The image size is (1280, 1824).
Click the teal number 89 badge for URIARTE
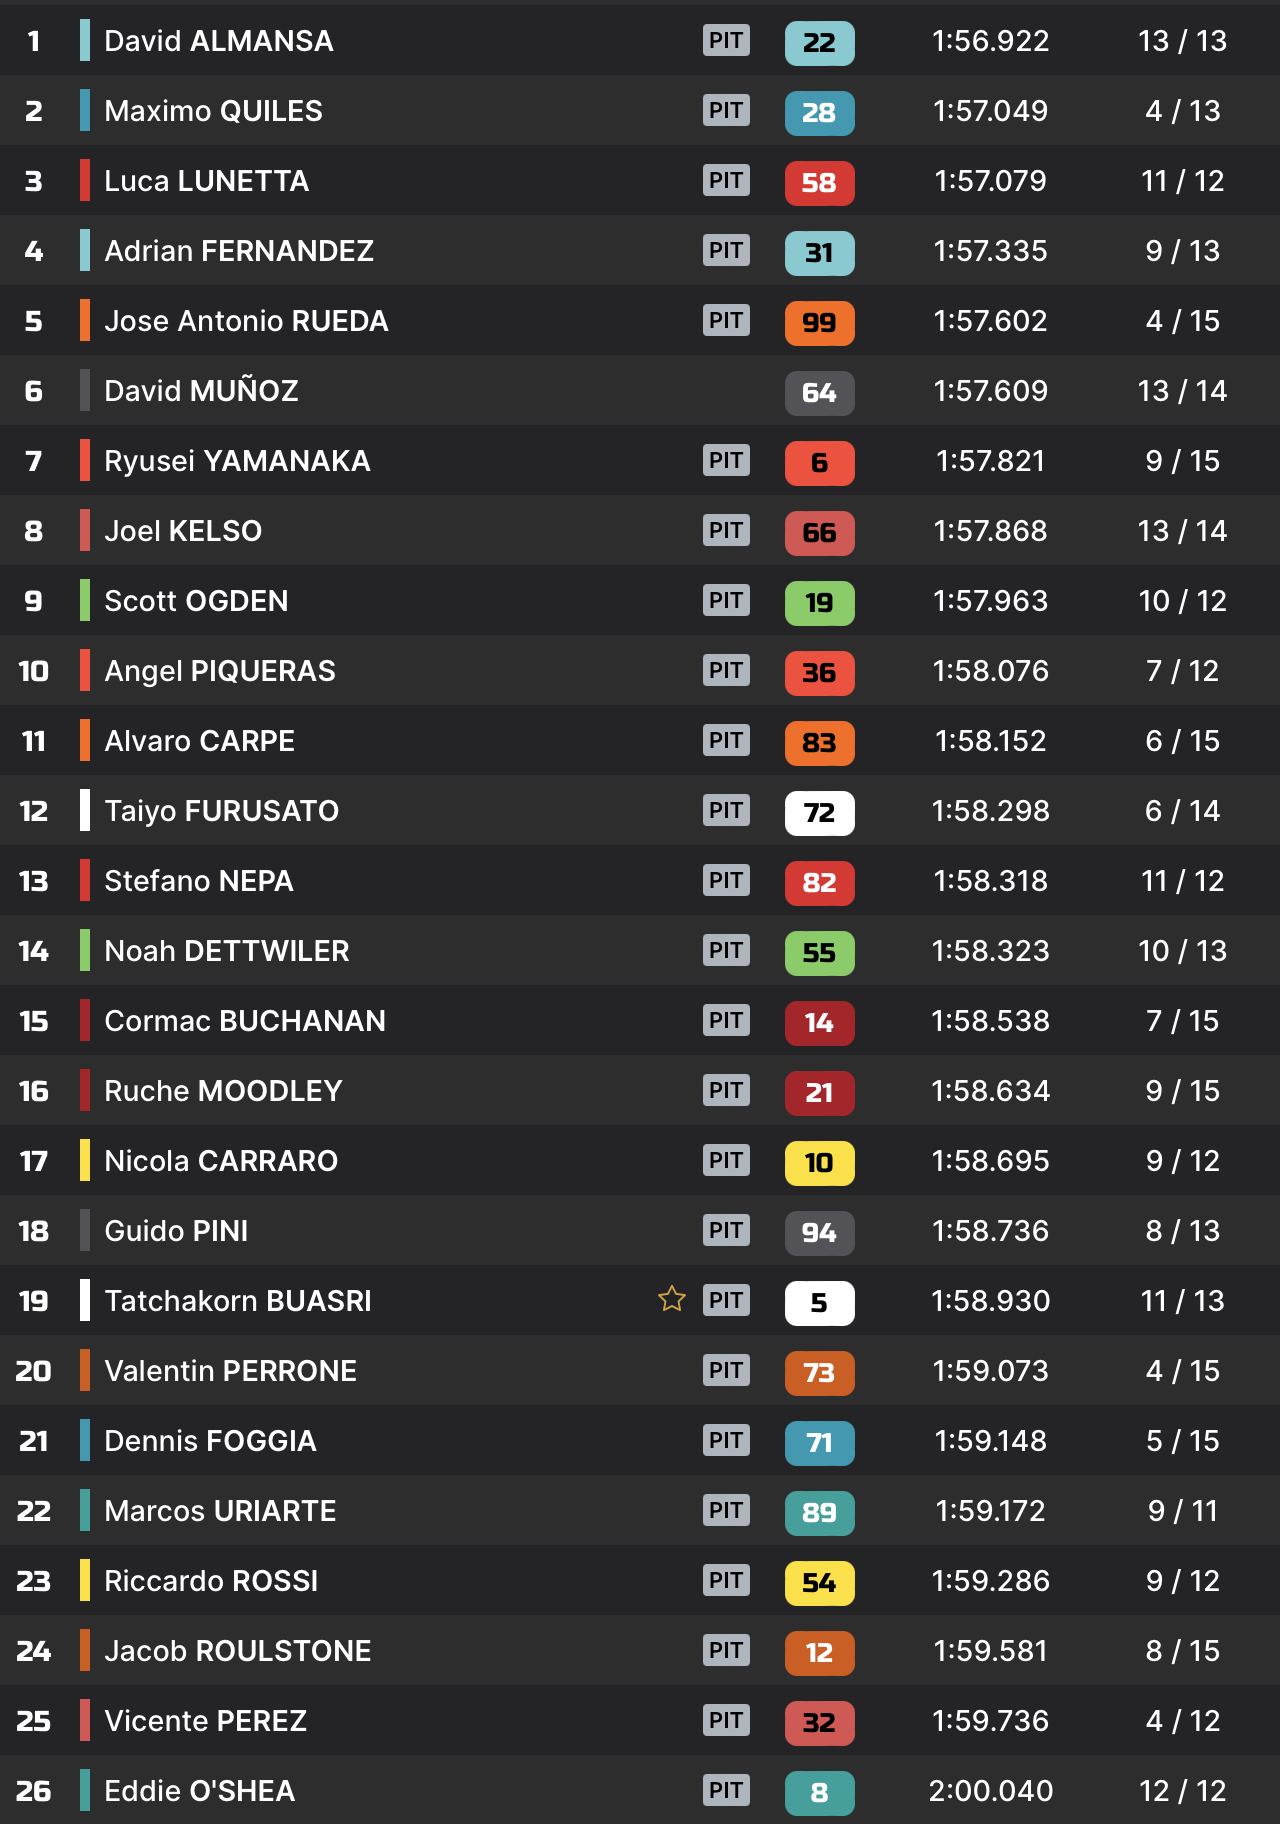click(x=819, y=1513)
